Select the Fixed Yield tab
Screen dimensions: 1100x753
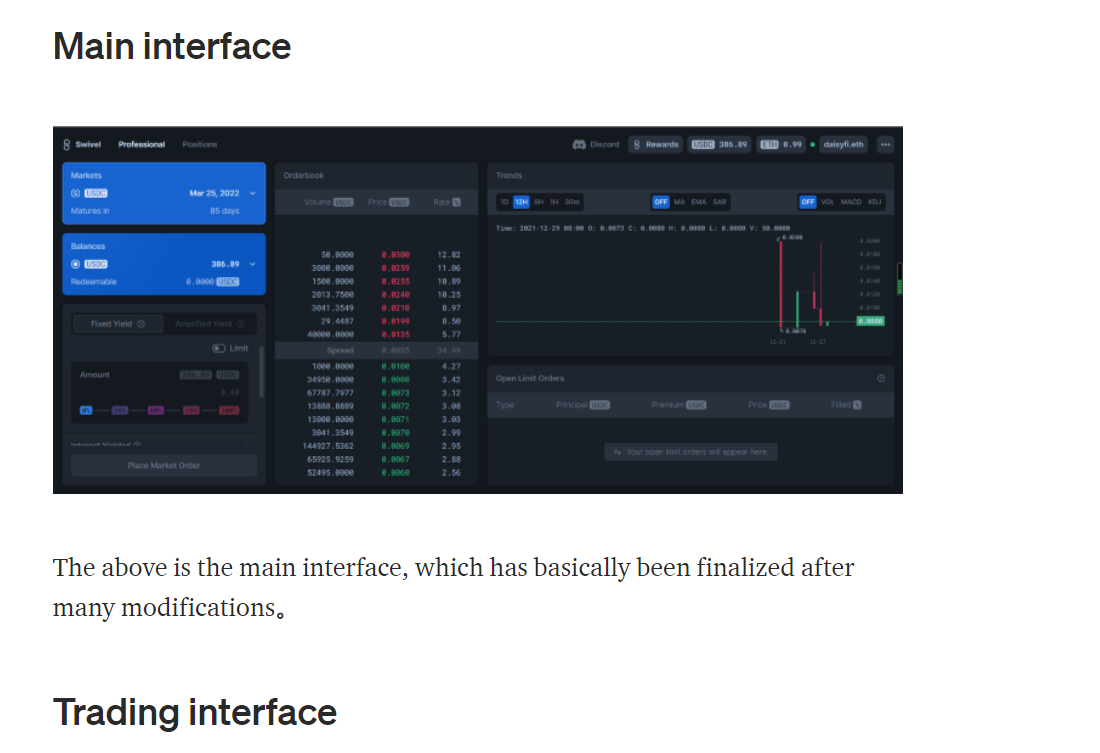pyautogui.click(x=118, y=324)
